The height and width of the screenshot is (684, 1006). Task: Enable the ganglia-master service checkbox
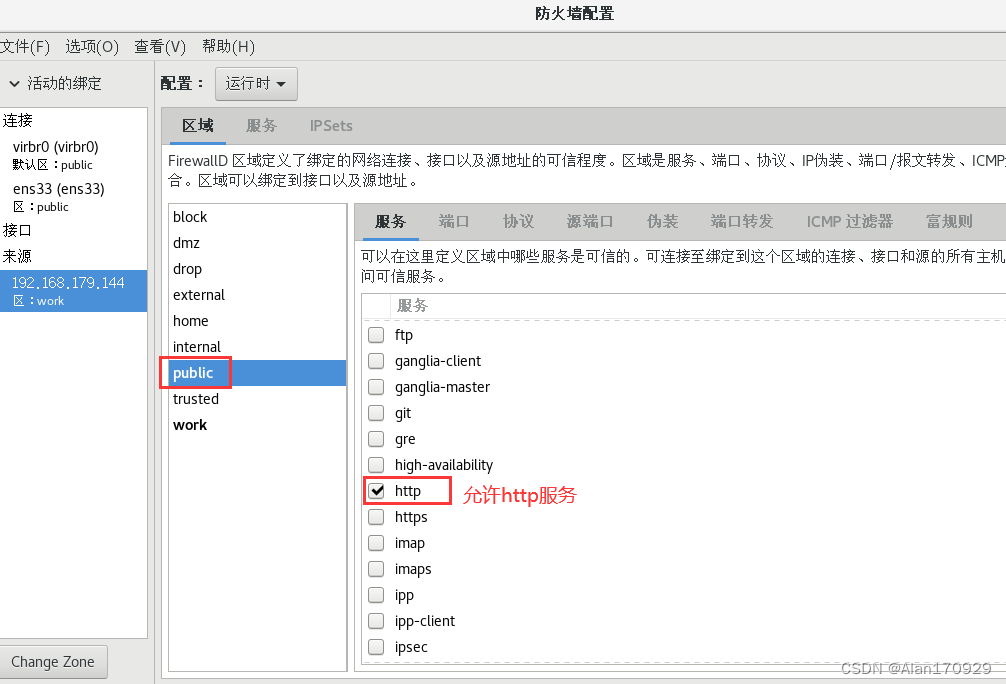click(376, 387)
